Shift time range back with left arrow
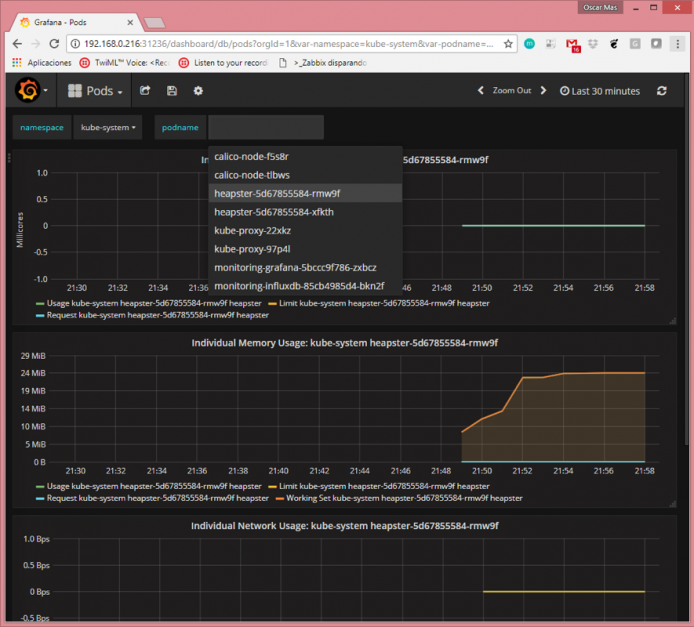The image size is (694, 627). [481, 90]
